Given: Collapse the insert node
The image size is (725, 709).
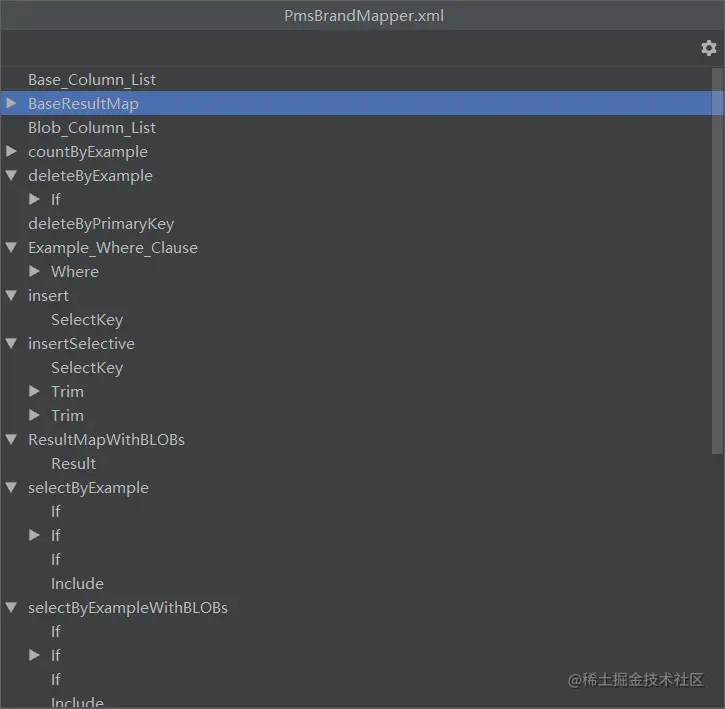Looking at the screenshot, I should pyautogui.click(x=12, y=296).
